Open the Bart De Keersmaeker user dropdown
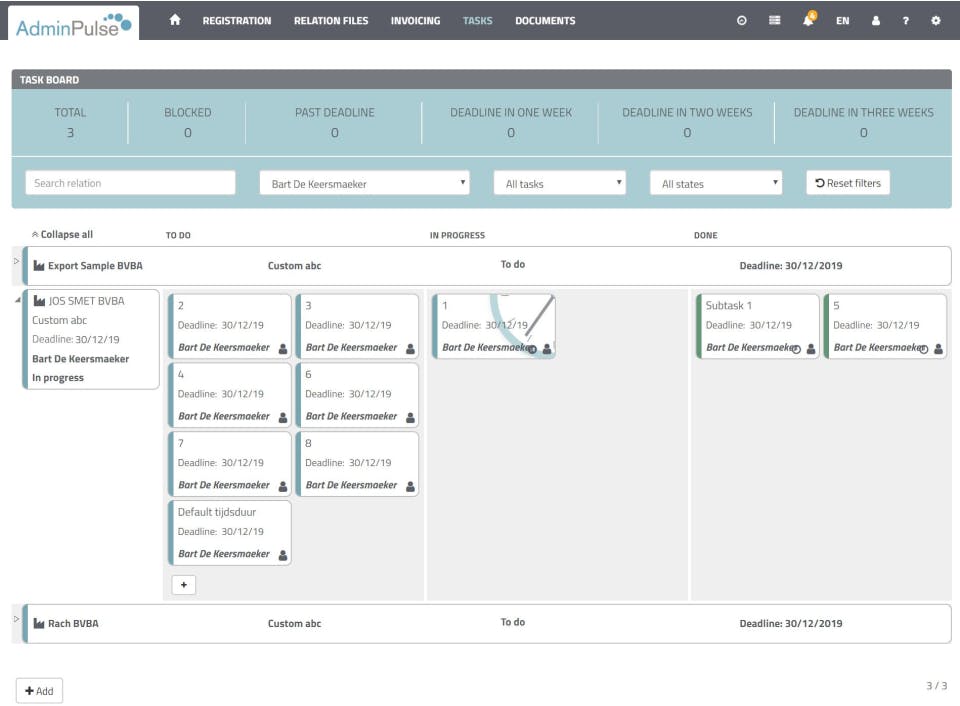The width and height of the screenshot is (960, 706). pyautogui.click(x=364, y=183)
